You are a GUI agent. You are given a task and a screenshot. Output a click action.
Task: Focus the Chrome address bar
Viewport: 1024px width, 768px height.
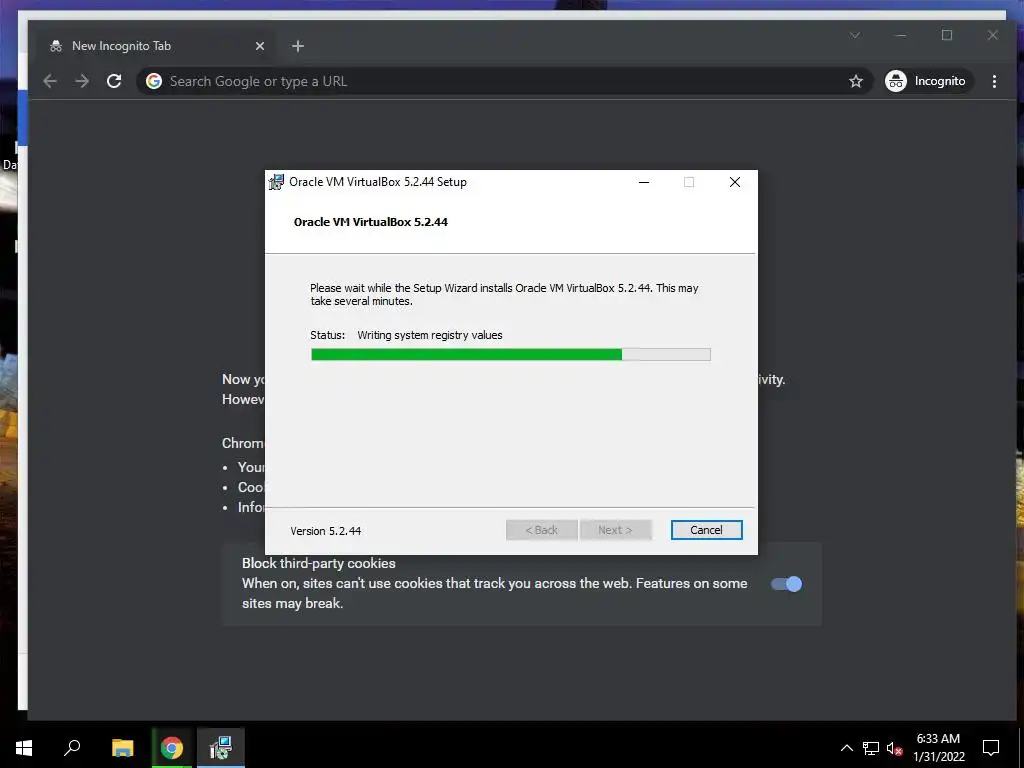coord(504,81)
